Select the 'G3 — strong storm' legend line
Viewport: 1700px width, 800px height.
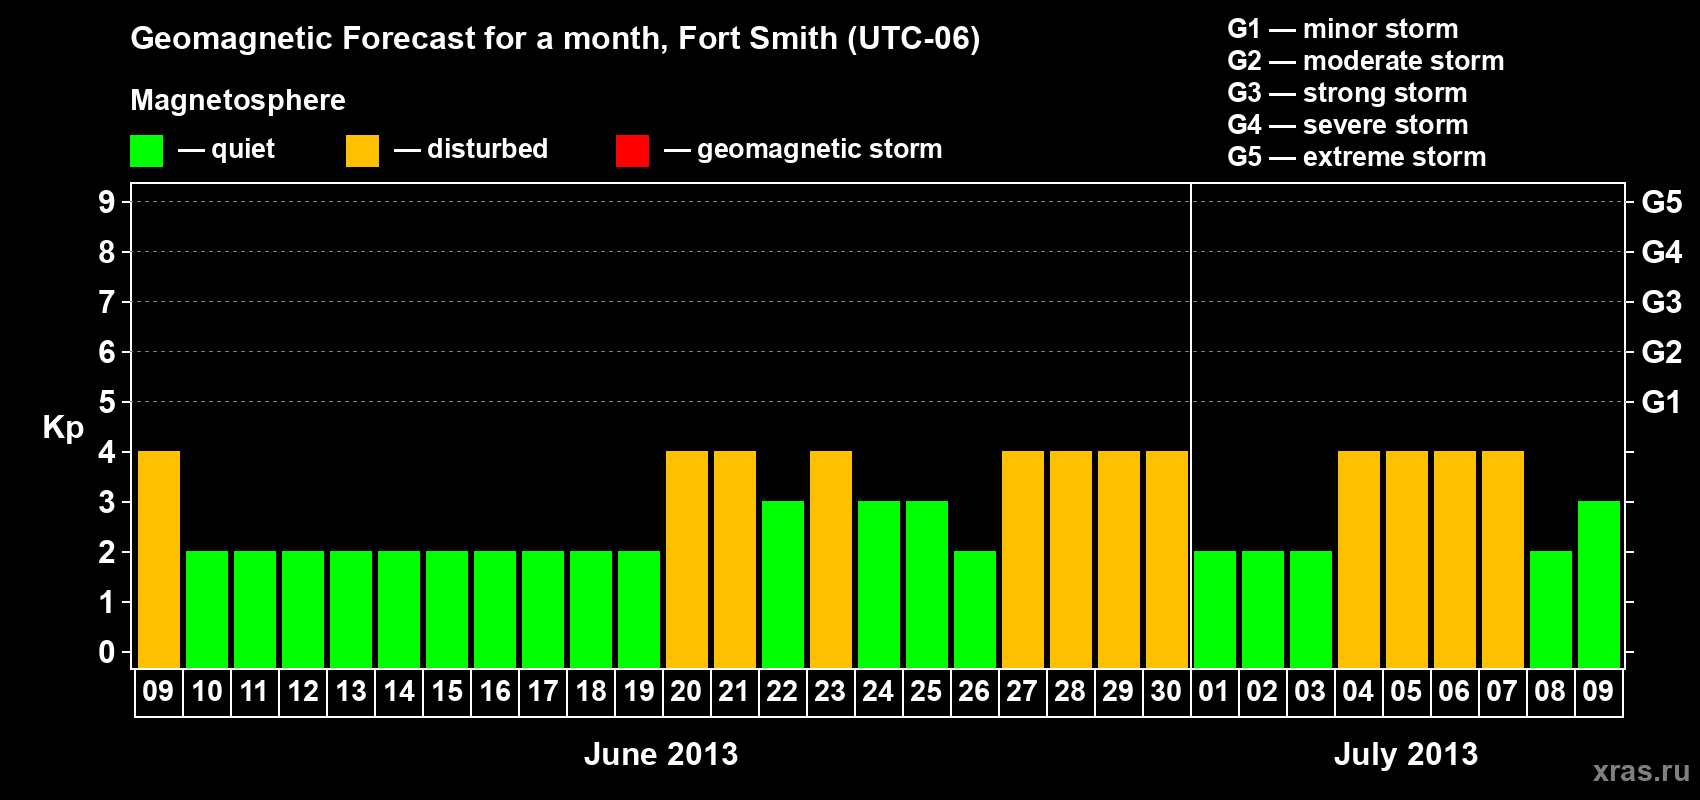tap(1347, 93)
